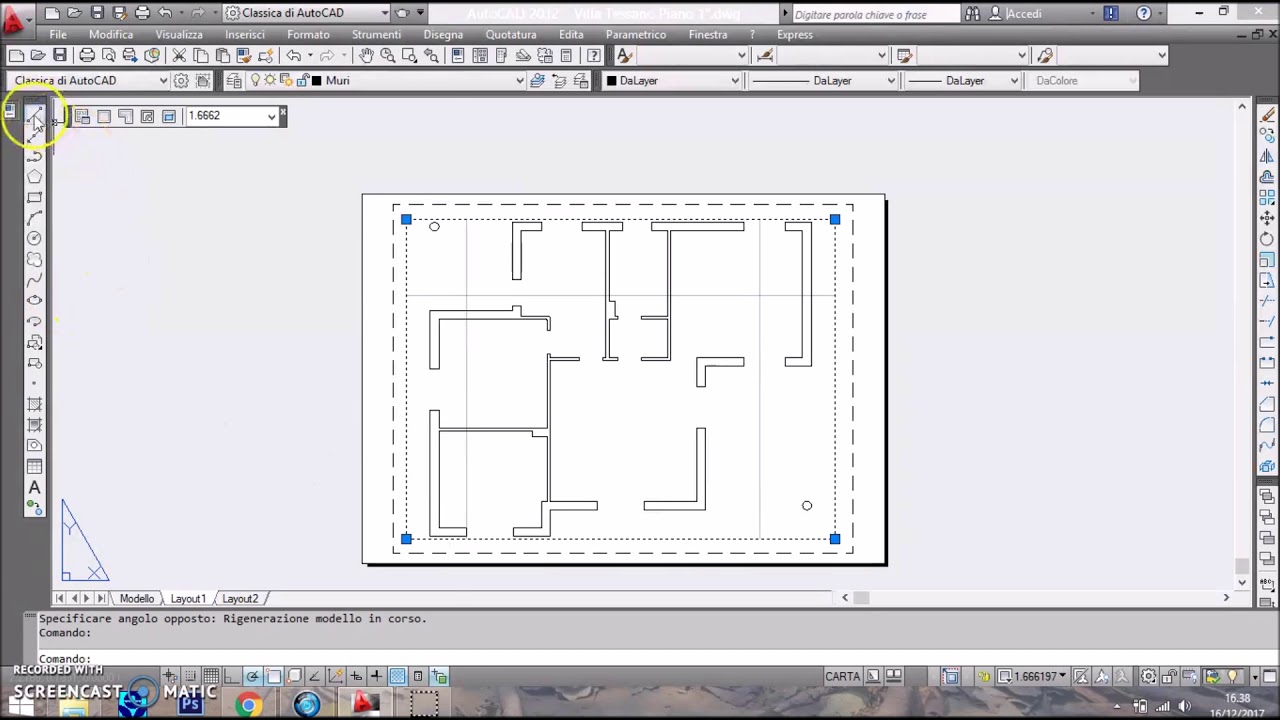Select the Rectangle draw tool
This screenshot has width=1280, height=720.
click(34, 197)
